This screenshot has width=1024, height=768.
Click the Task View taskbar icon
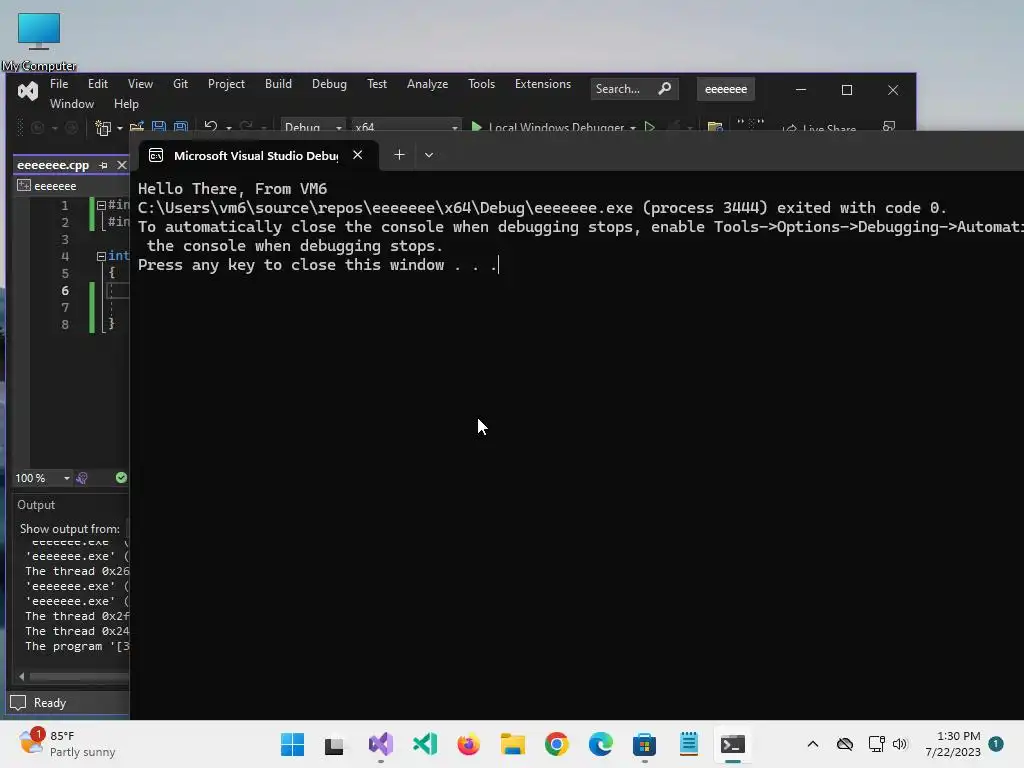pos(334,744)
